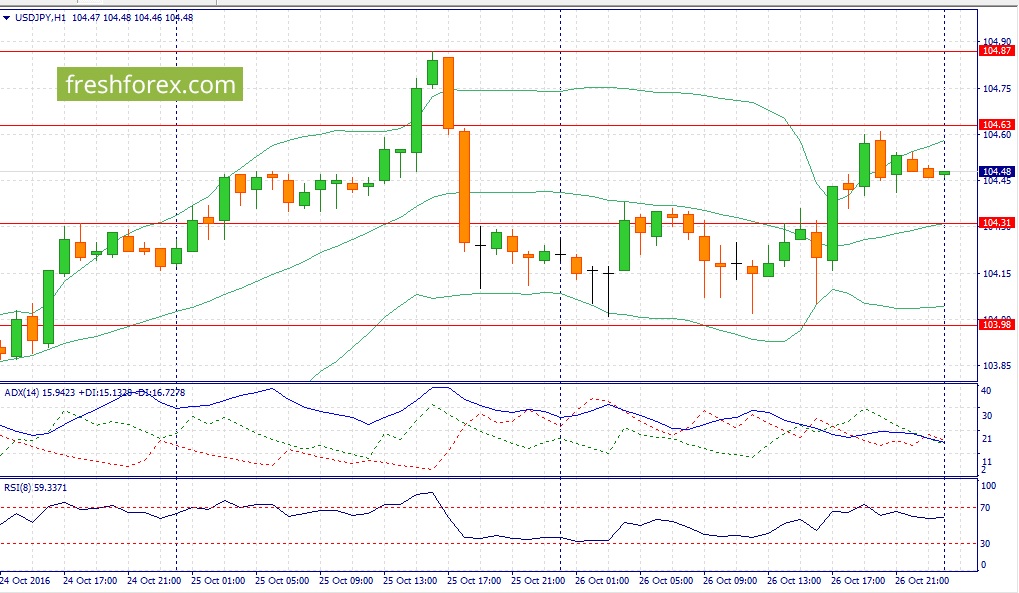Click the 103.98 red level label

pyautogui.click(x=993, y=325)
